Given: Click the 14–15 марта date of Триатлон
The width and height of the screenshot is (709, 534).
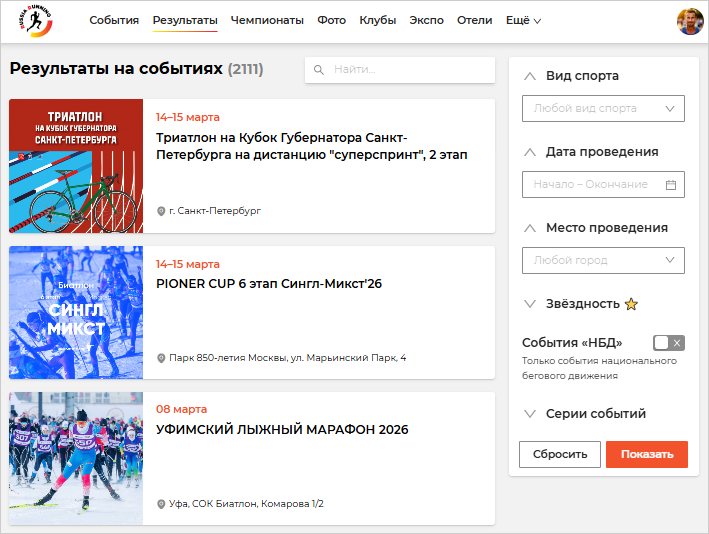Looking at the screenshot, I should click(x=188, y=118).
